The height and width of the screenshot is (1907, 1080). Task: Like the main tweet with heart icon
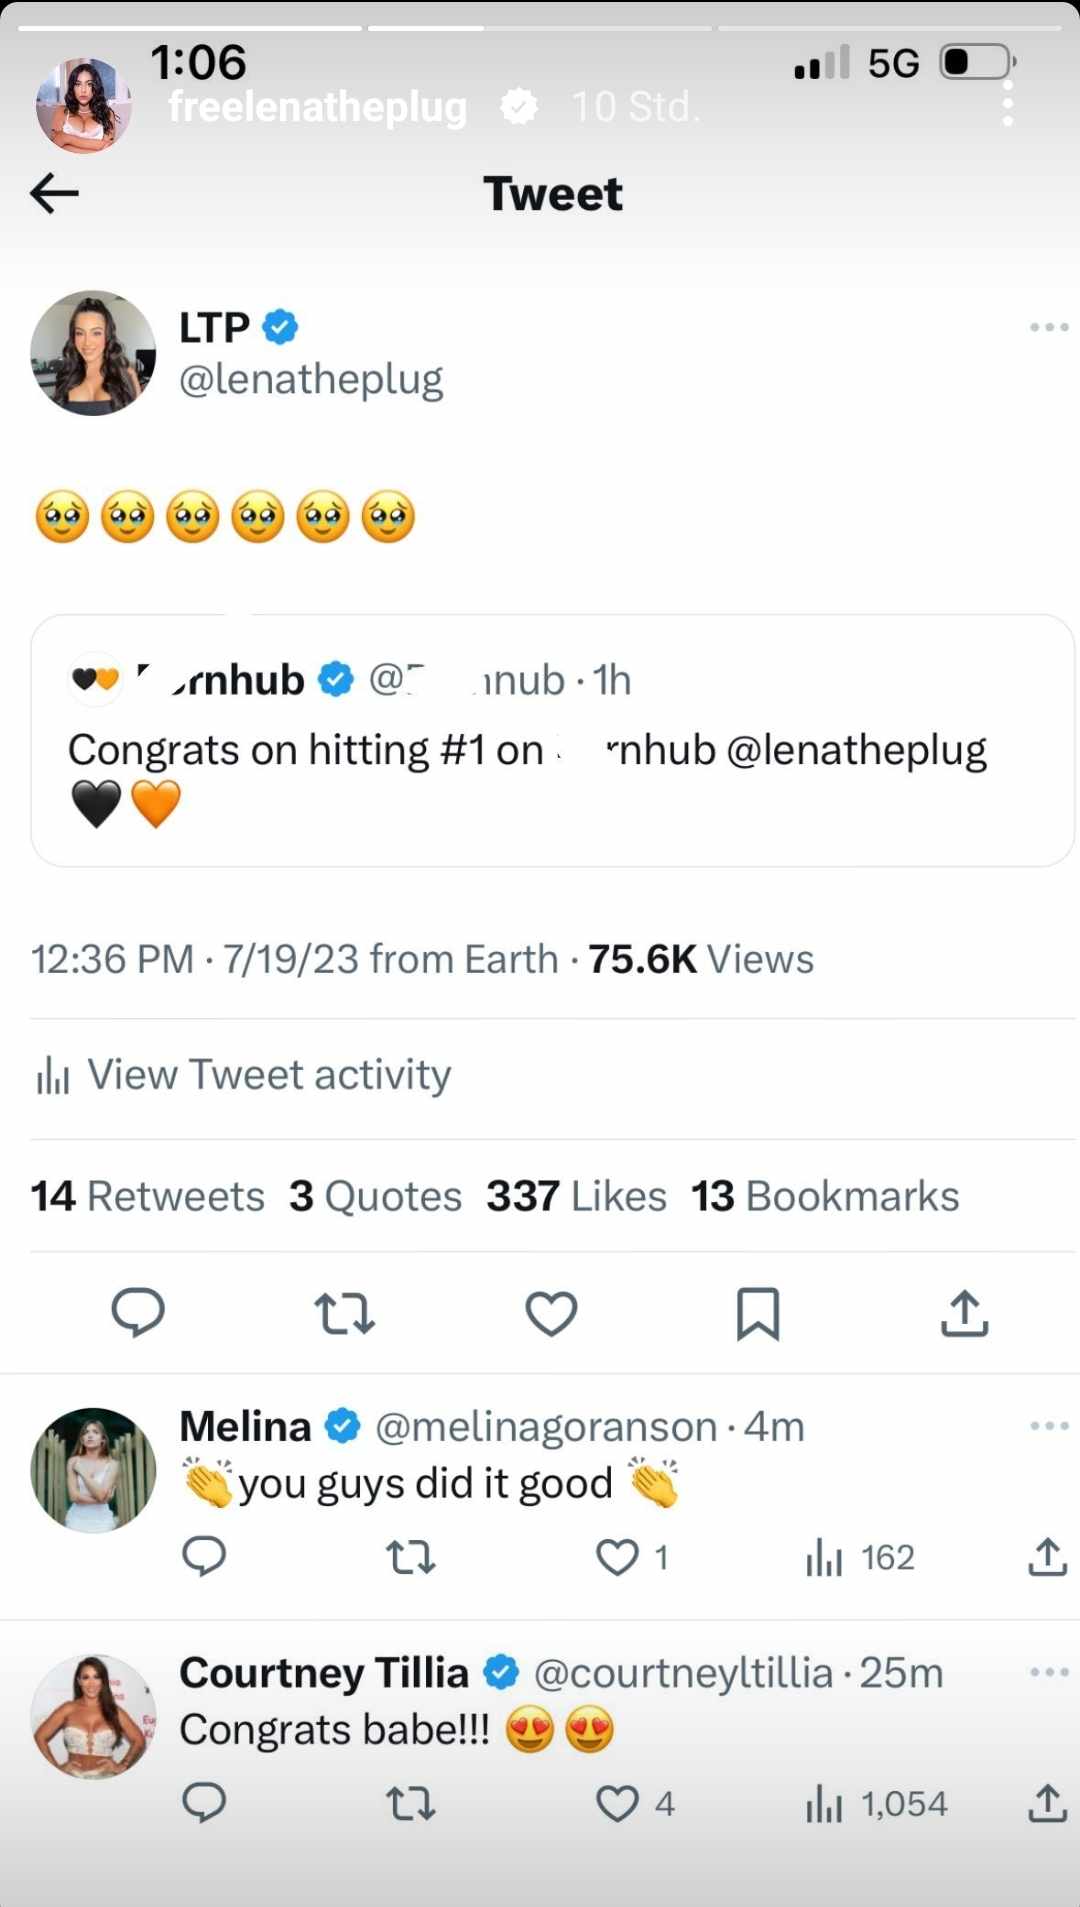[x=551, y=1313]
